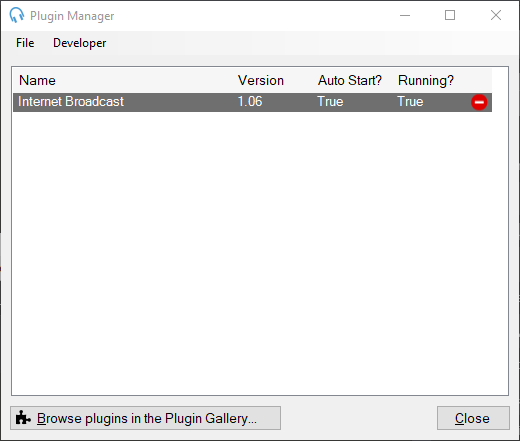Click the version value 1.06
This screenshot has width=520, height=441.
[x=250, y=102]
